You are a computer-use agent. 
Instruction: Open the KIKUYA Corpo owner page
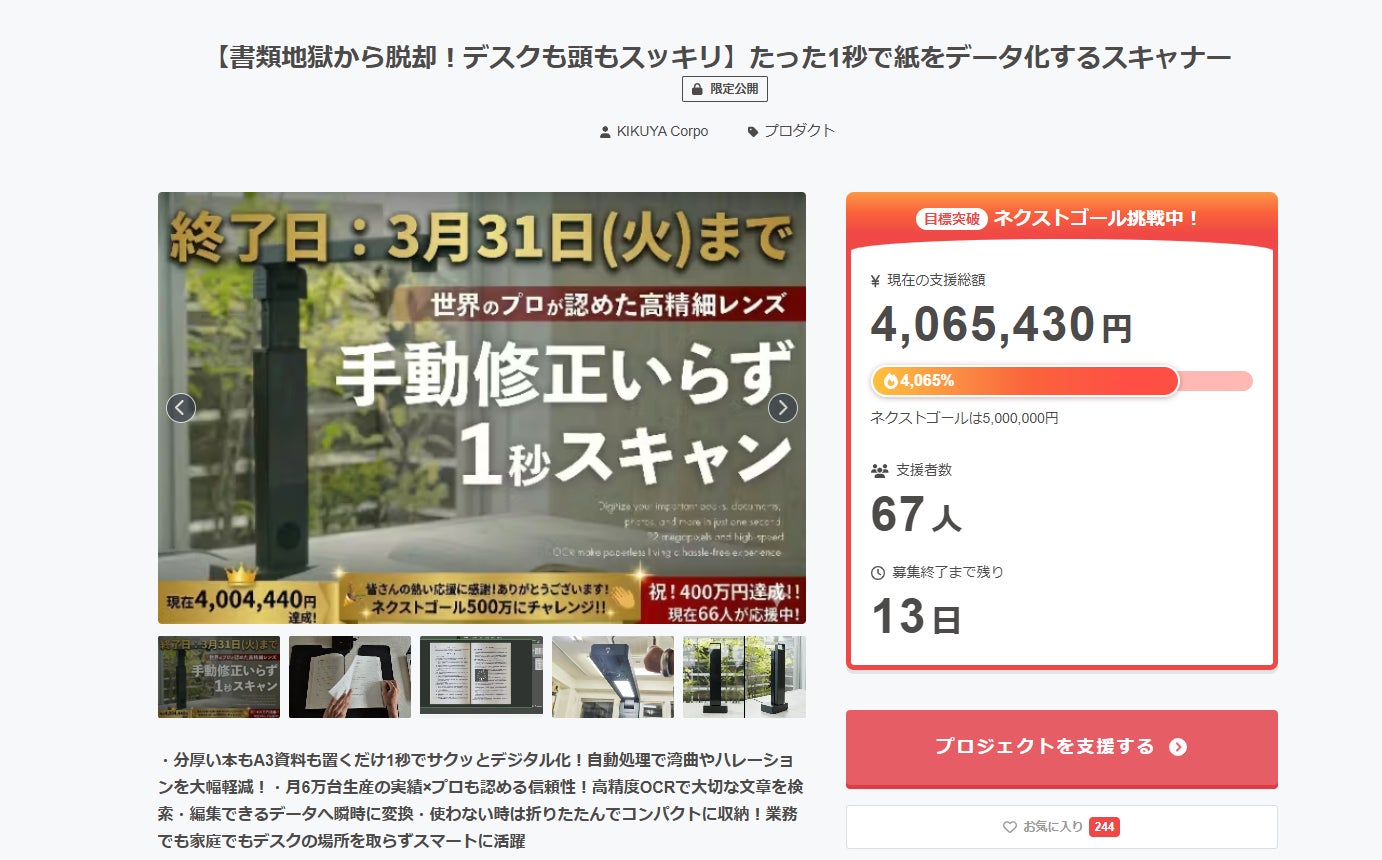click(x=661, y=131)
